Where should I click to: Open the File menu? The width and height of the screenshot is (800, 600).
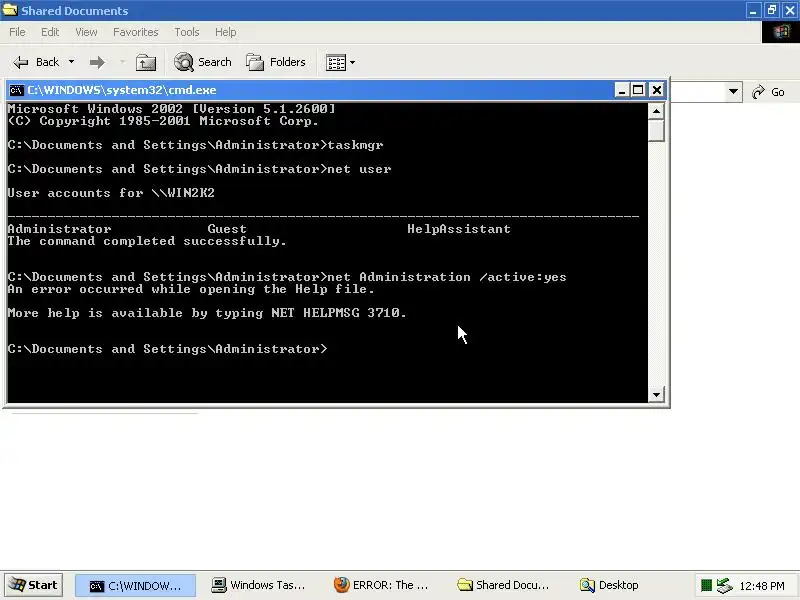[17, 32]
